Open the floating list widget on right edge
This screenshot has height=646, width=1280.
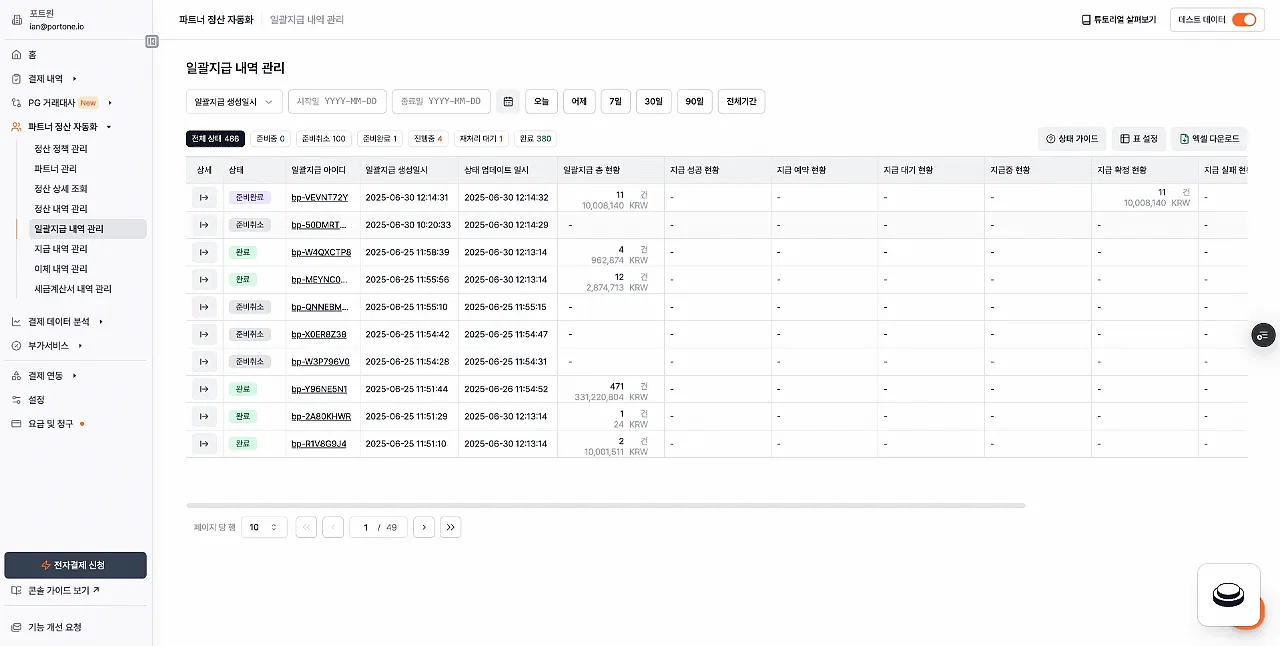click(x=1263, y=335)
